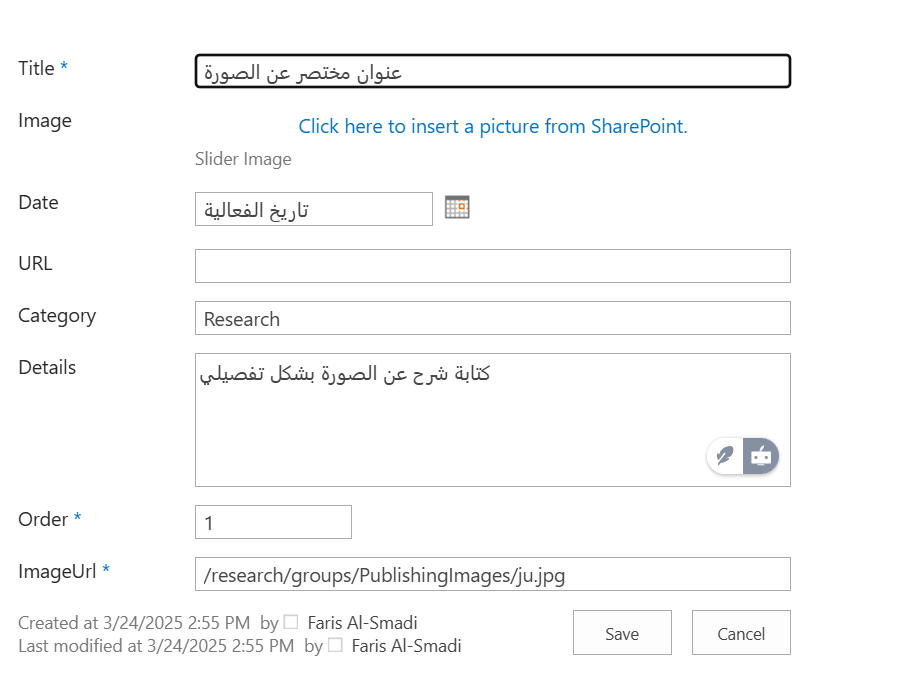Click the feather icon in Details field

725,456
